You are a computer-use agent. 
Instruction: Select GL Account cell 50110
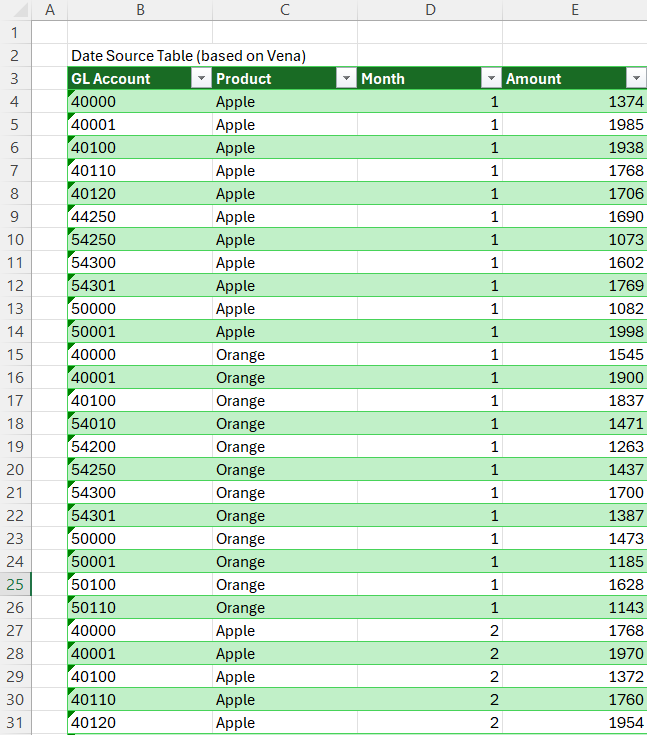pos(140,608)
